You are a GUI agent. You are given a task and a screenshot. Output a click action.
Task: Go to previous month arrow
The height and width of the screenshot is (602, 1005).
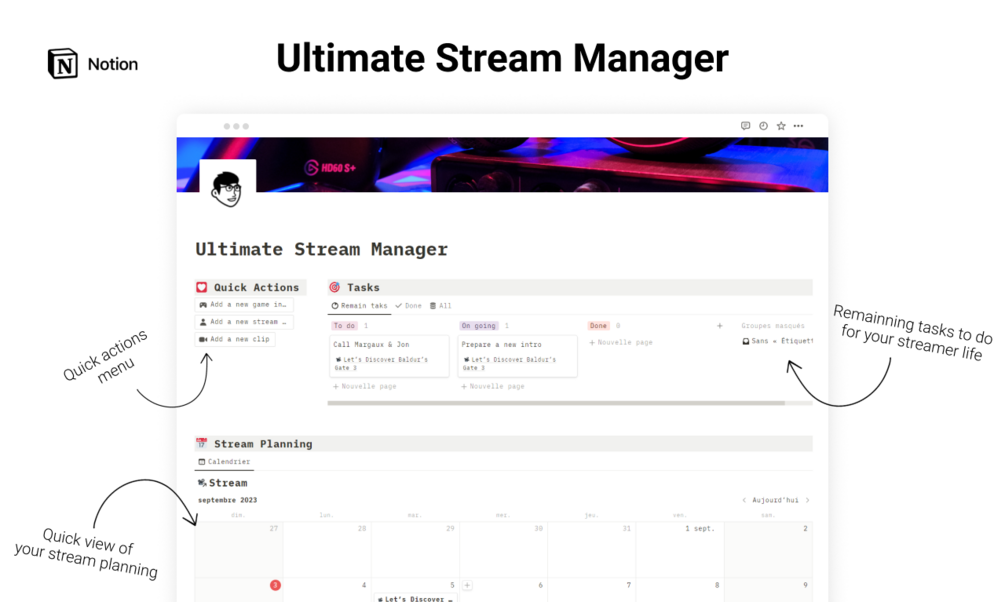(743, 500)
